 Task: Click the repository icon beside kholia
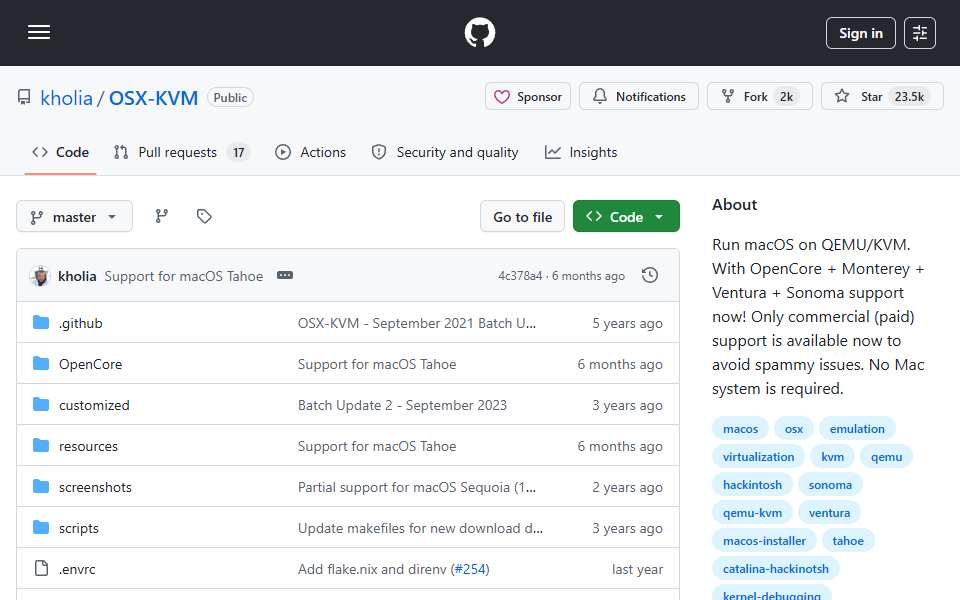(24, 97)
